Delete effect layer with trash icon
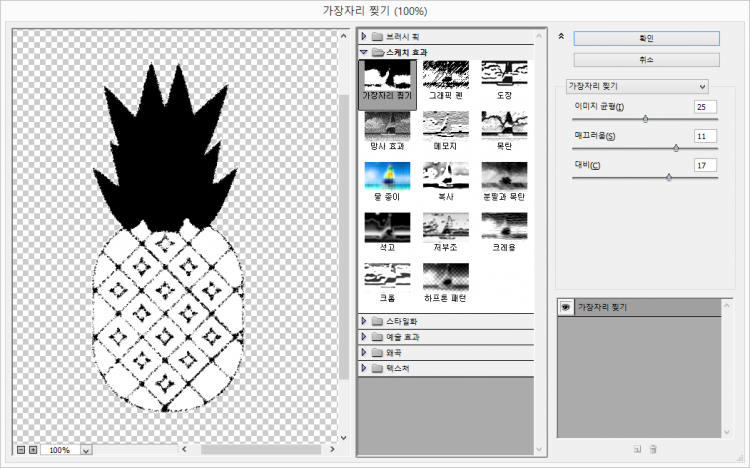 653,449
